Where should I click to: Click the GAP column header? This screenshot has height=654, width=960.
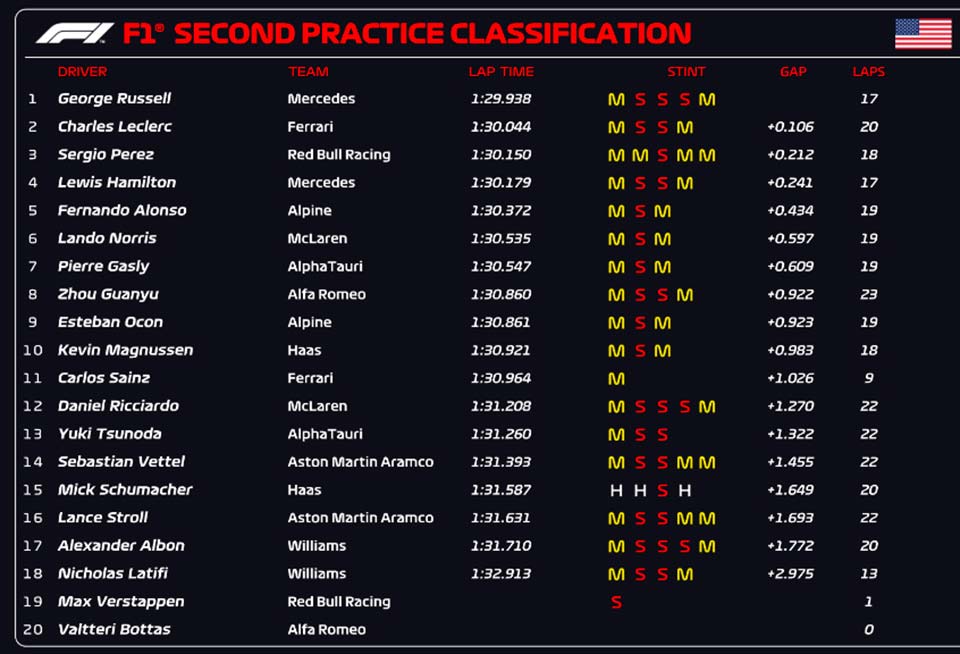tap(793, 72)
